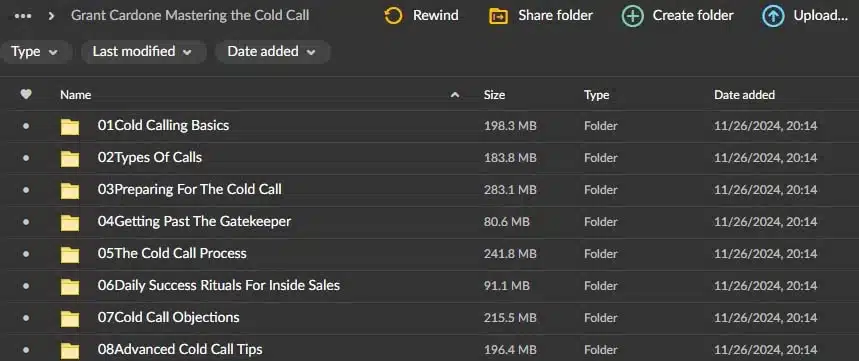Click folder icon of 08Advanced Cold Call Tips
The image size is (859, 361).
pyautogui.click(x=70, y=350)
